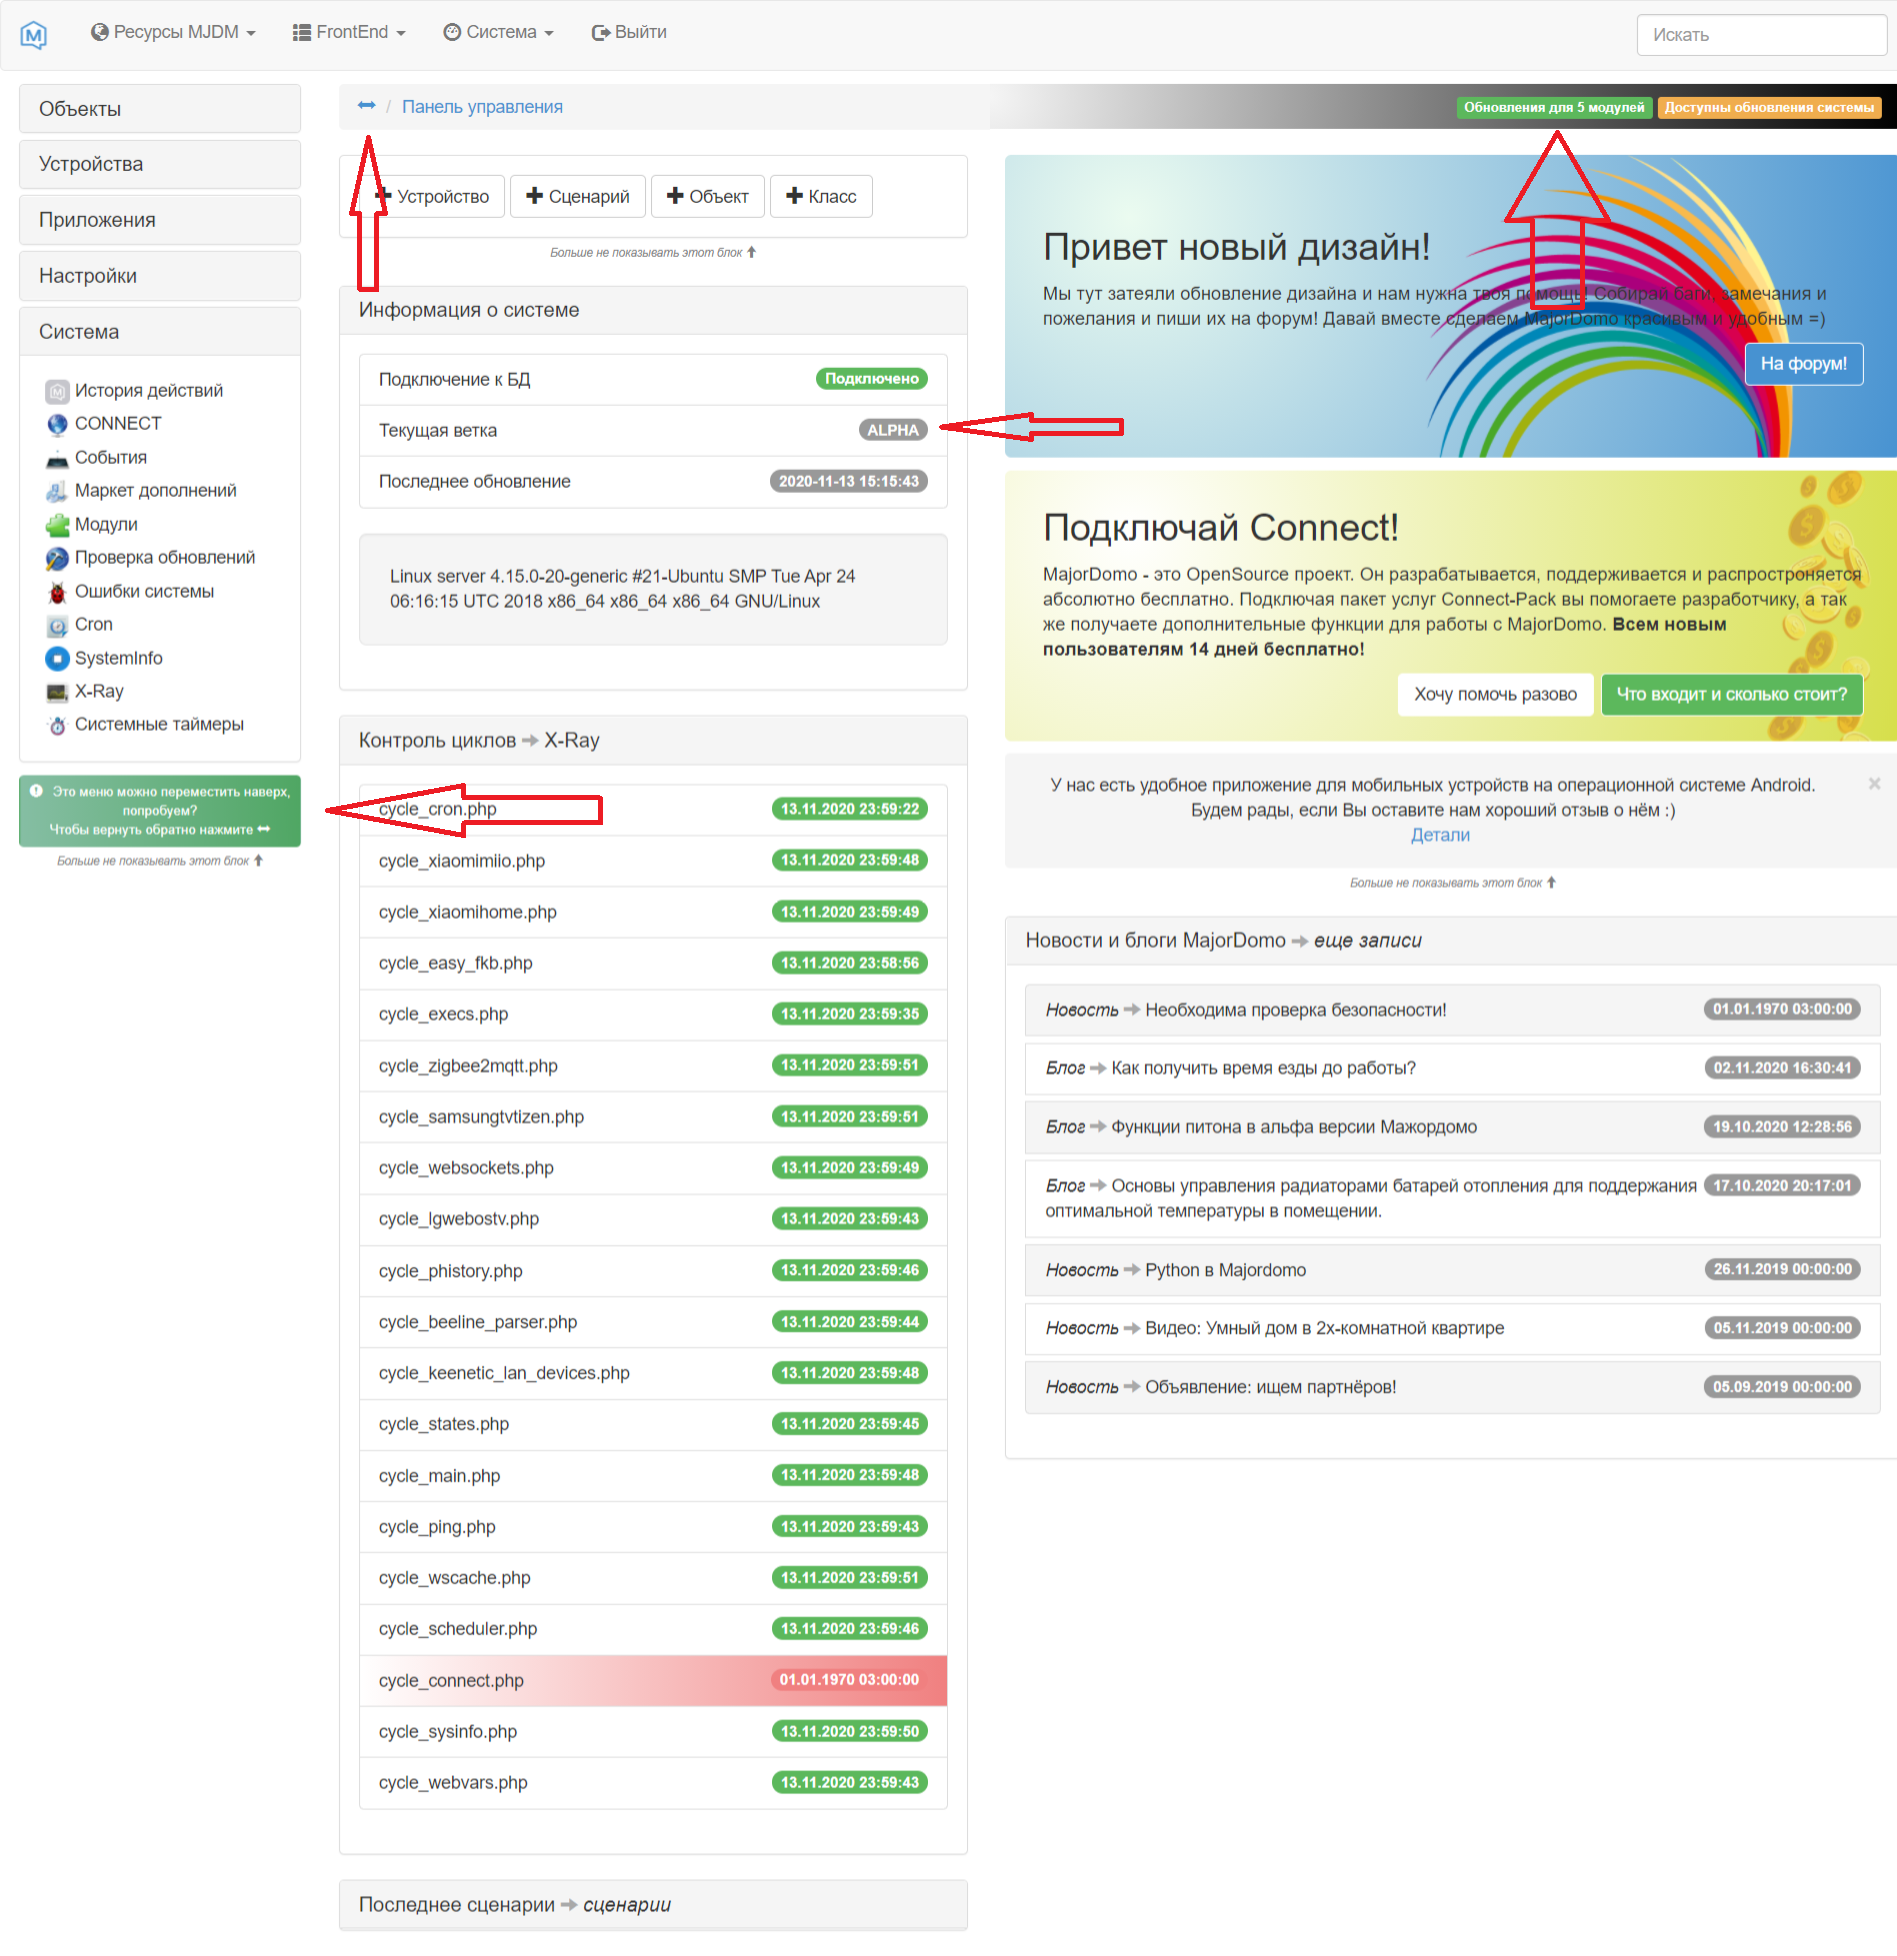Click the События icon in sidebar

57,458
